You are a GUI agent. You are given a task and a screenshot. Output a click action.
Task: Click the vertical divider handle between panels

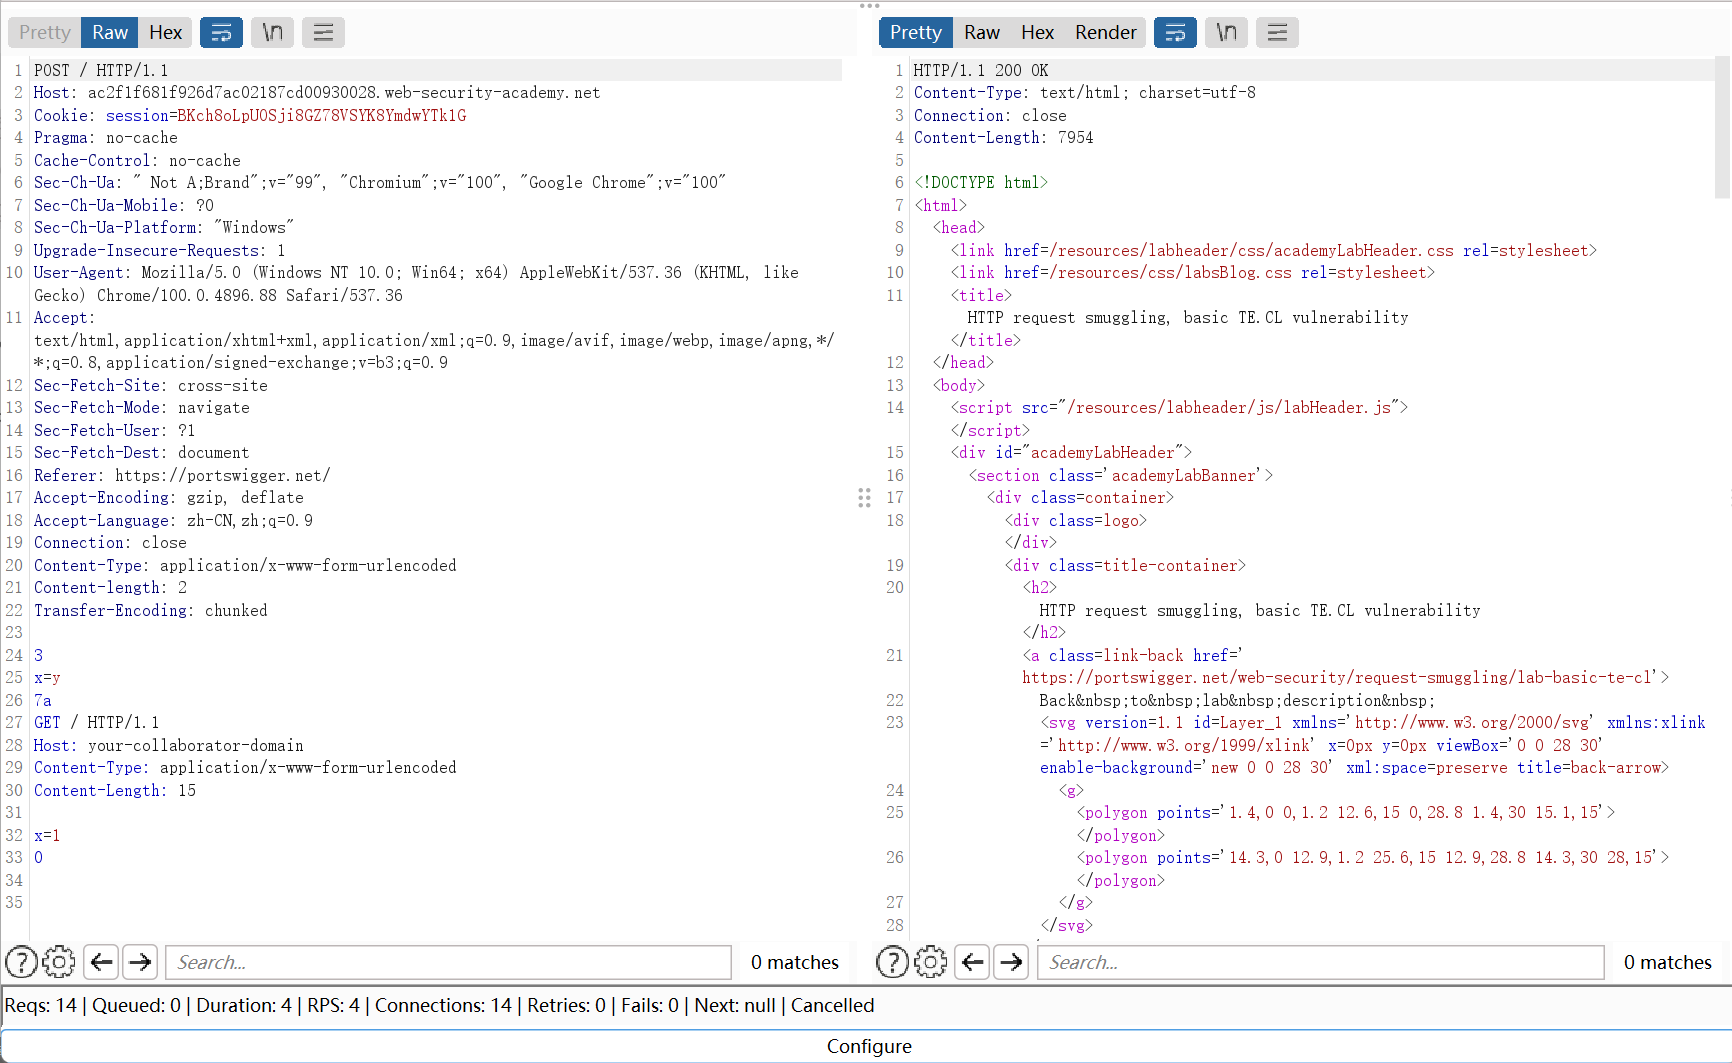(x=864, y=498)
